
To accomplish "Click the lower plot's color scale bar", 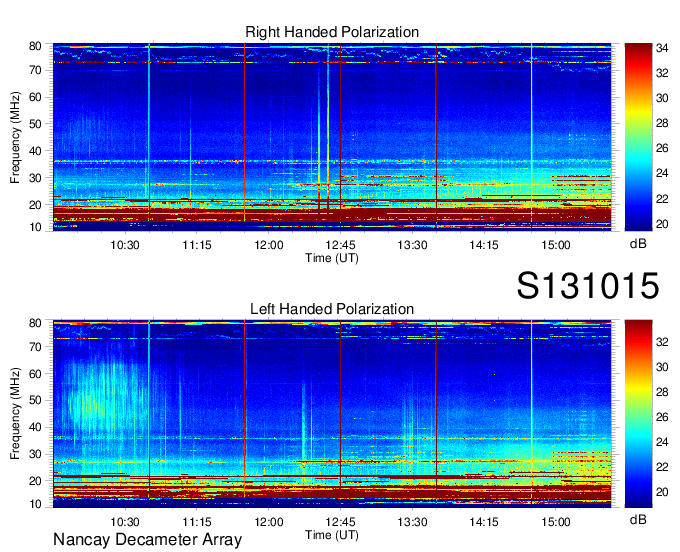I will coord(638,414).
